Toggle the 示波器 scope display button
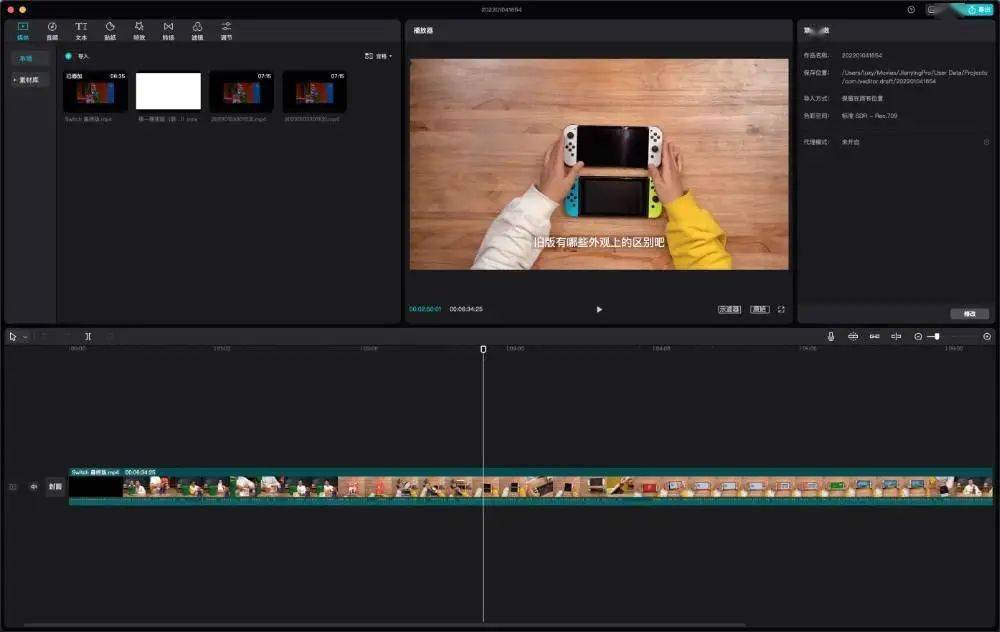1000x632 pixels. pos(729,309)
